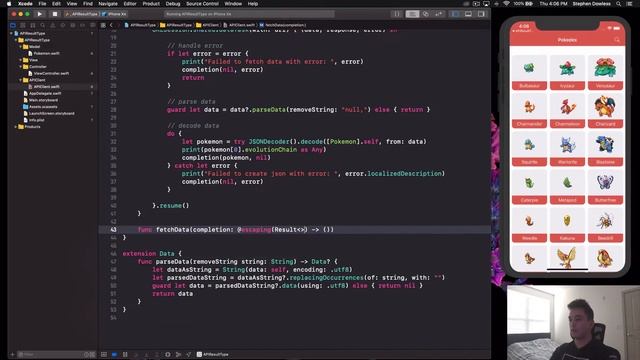Image resolution: width=640 pixels, height=360 pixels.
Task: Click the Wi-Fi status icon
Action: 506,4
